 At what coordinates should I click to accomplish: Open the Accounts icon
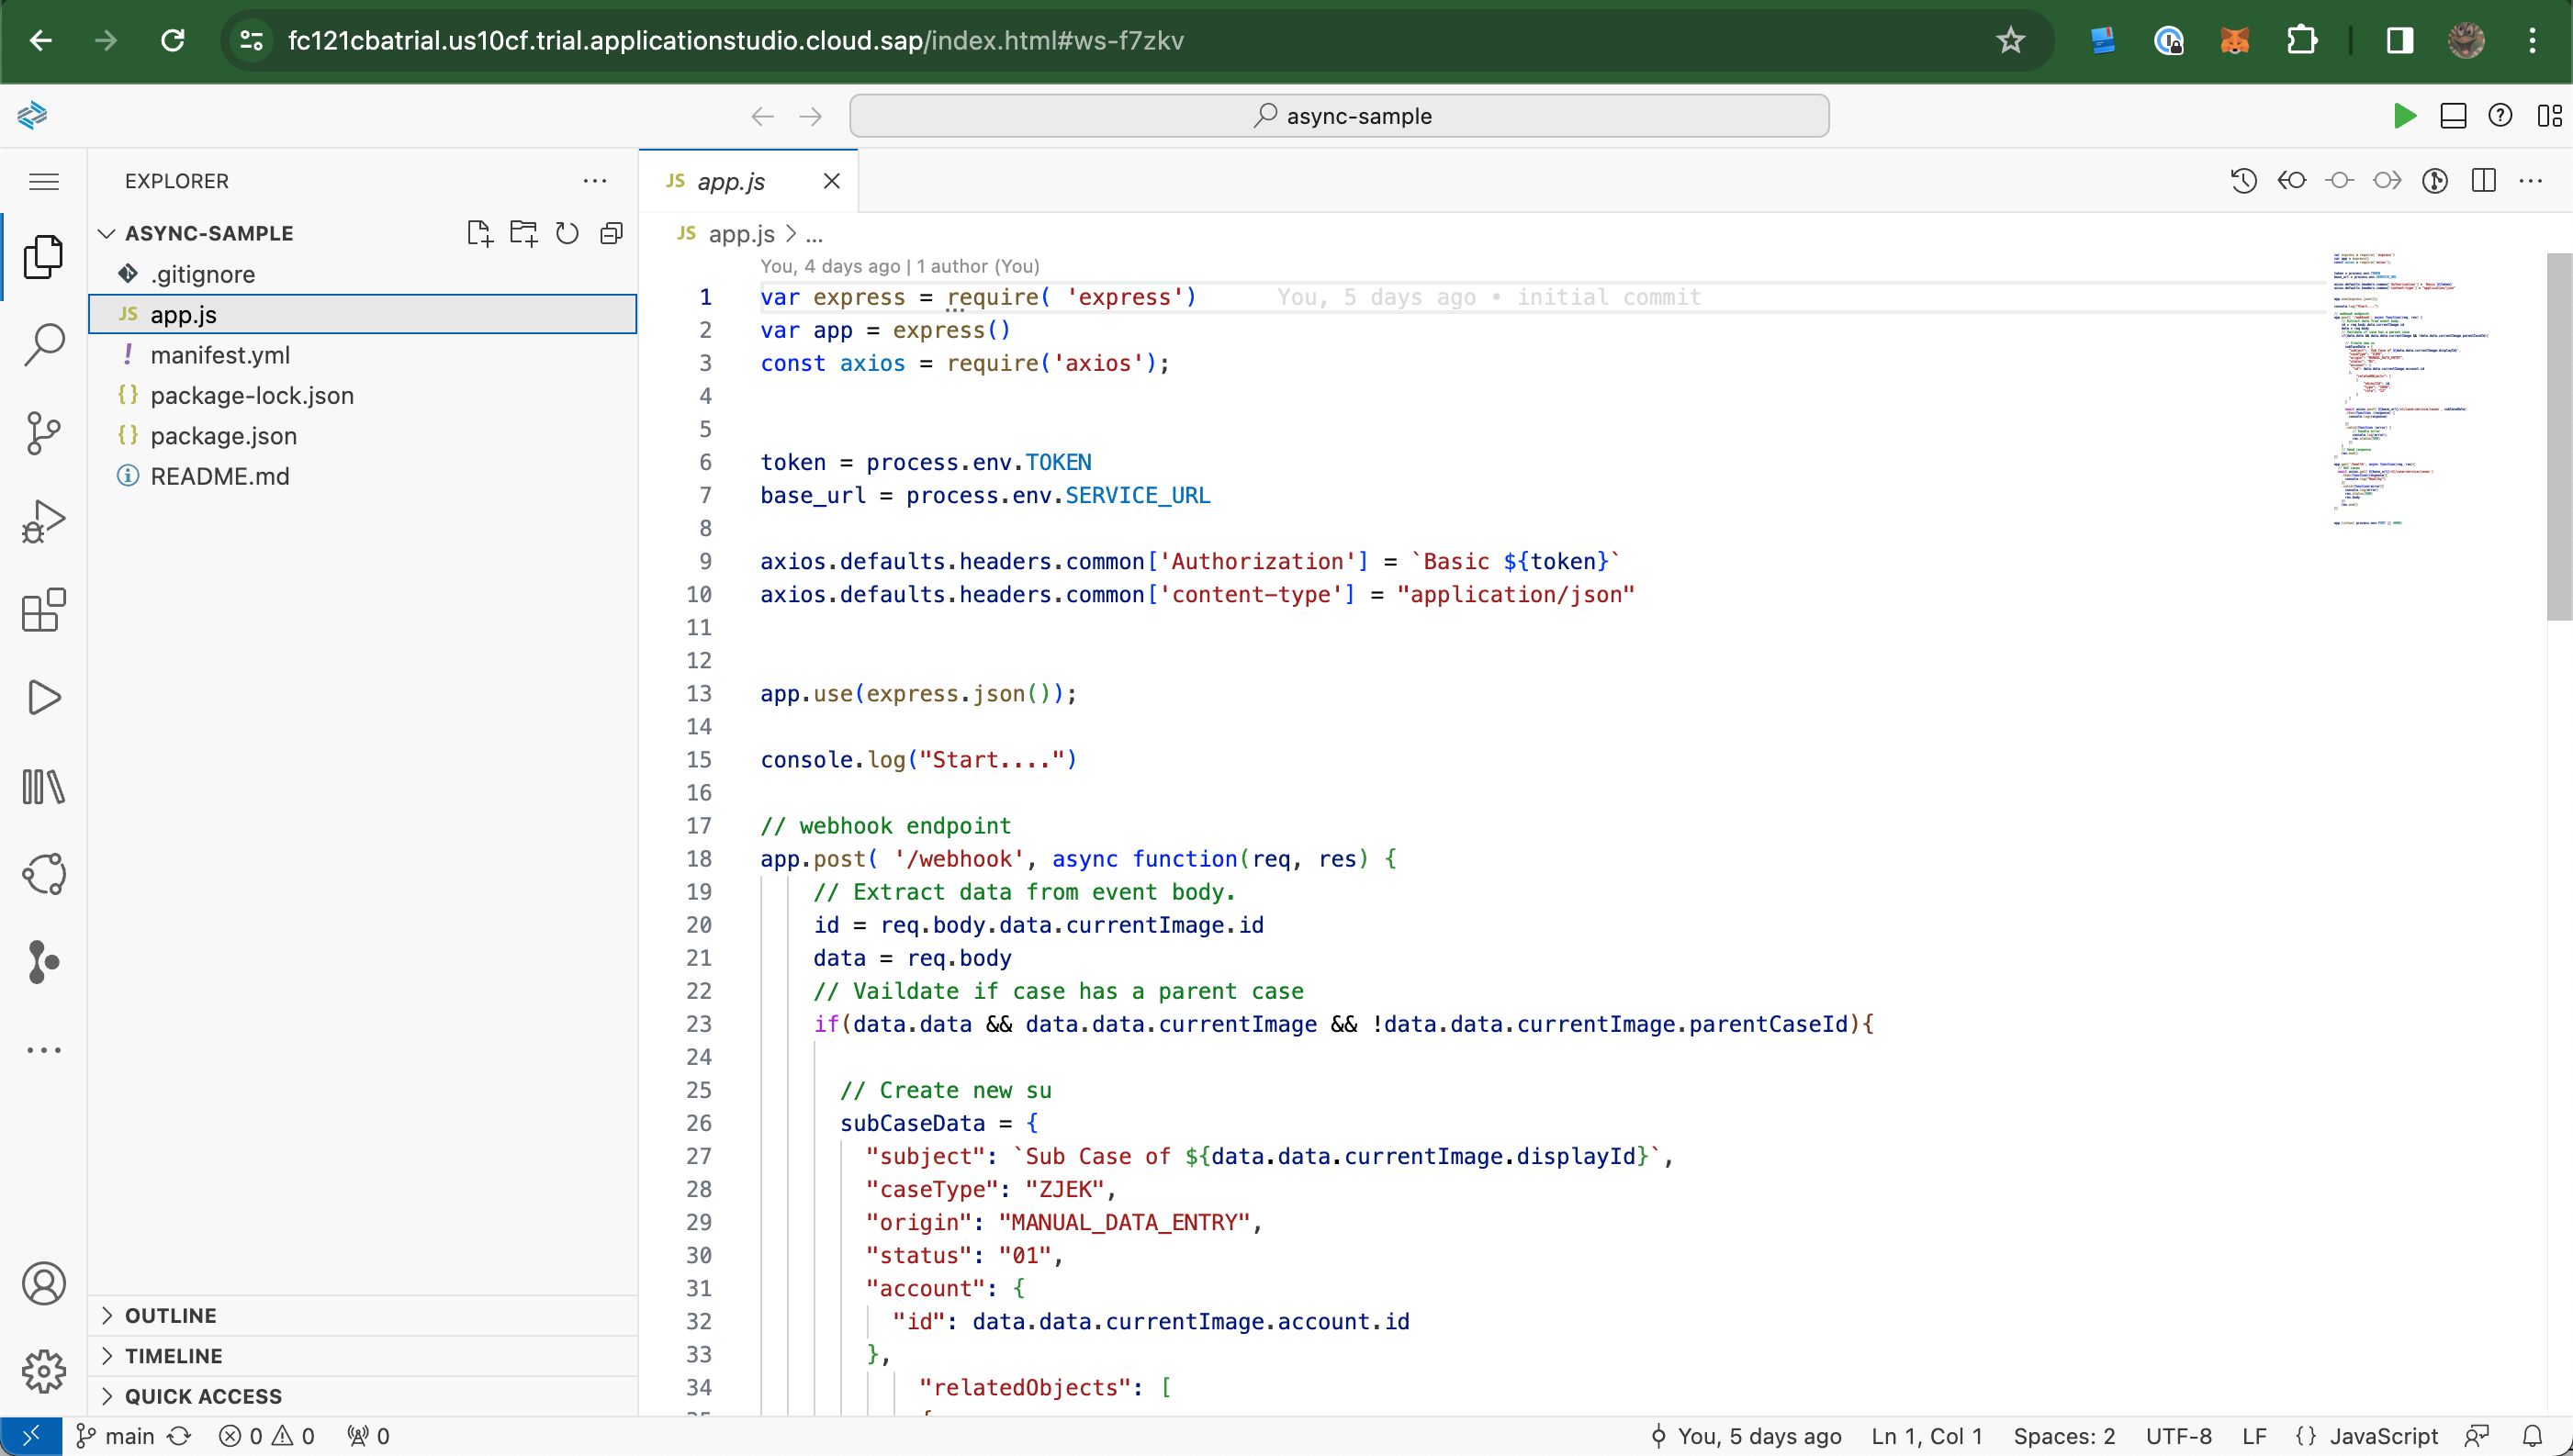[x=43, y=1283]
